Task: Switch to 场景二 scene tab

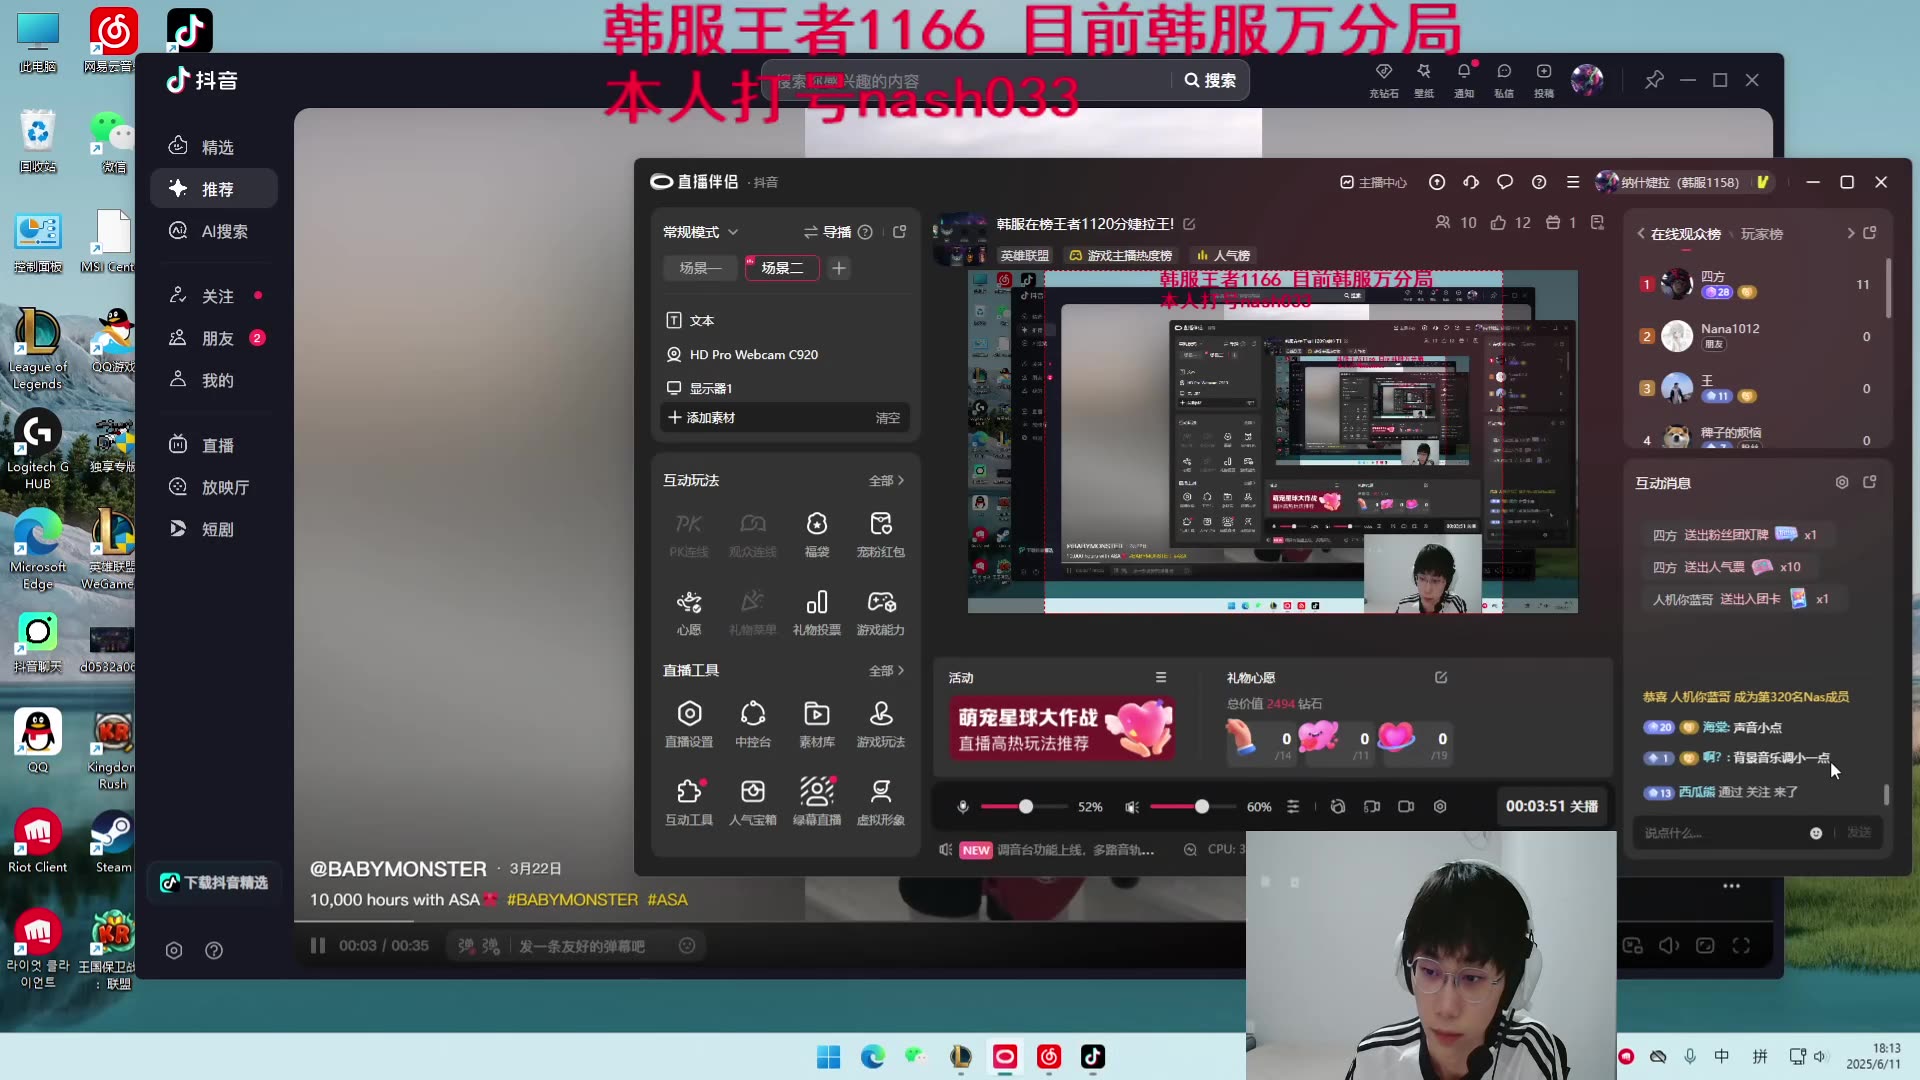Action: pos(782,268)
